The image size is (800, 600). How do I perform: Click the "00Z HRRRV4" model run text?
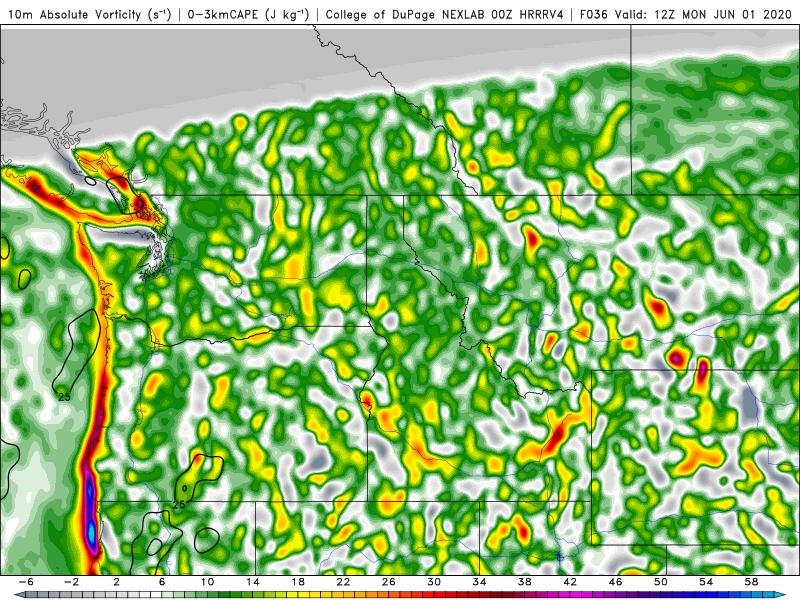pyautogui.click(x=529, y=15)
